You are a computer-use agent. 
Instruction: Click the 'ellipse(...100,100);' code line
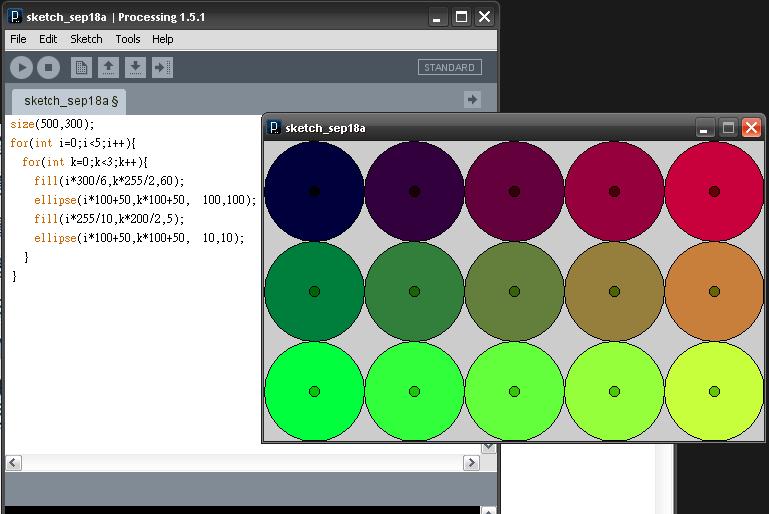(x=145, y=200)
